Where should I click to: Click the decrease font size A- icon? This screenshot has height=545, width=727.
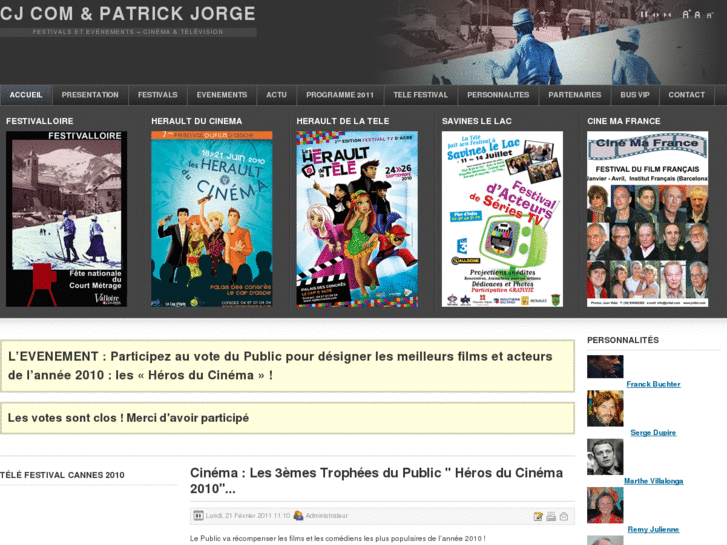(710, 15)
